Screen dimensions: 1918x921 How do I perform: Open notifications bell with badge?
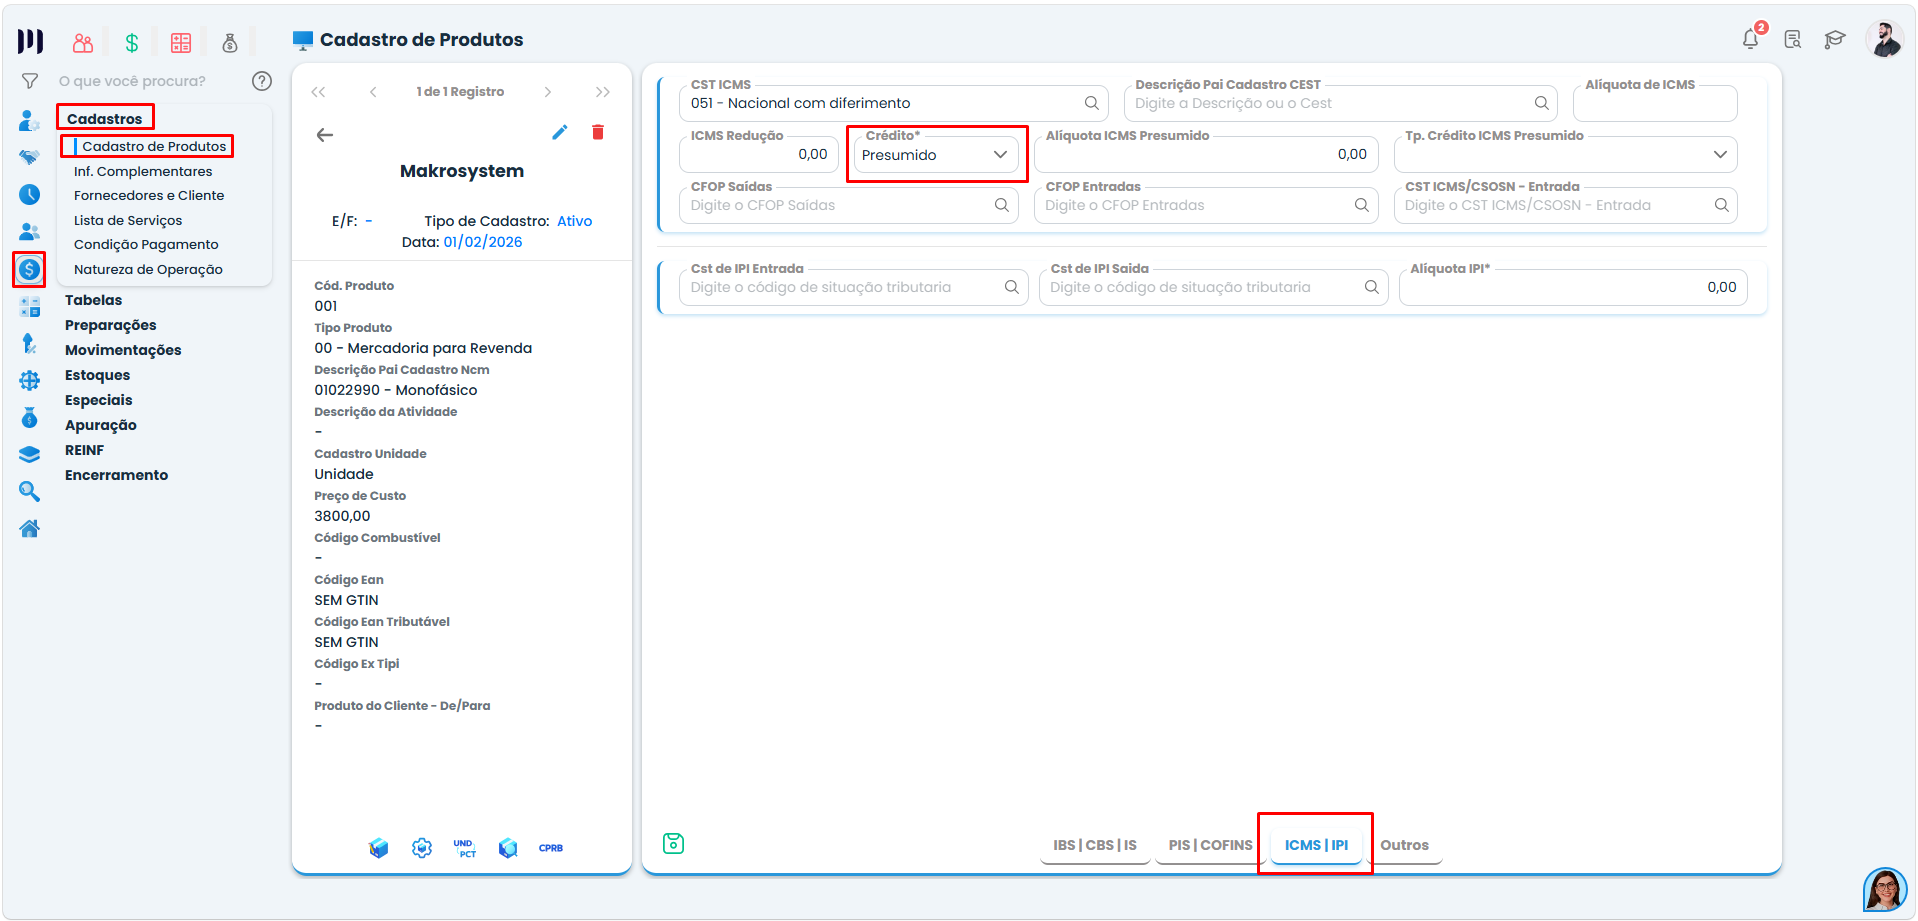pos(1751,39)
